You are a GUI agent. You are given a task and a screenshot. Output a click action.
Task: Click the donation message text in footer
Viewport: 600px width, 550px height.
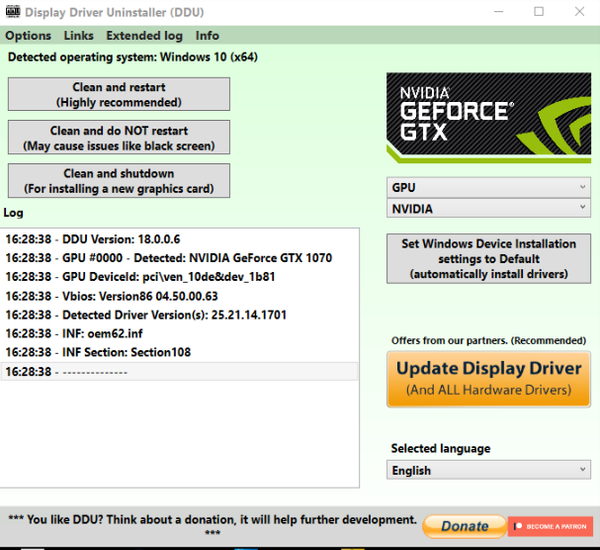click(x=212, y=524)
